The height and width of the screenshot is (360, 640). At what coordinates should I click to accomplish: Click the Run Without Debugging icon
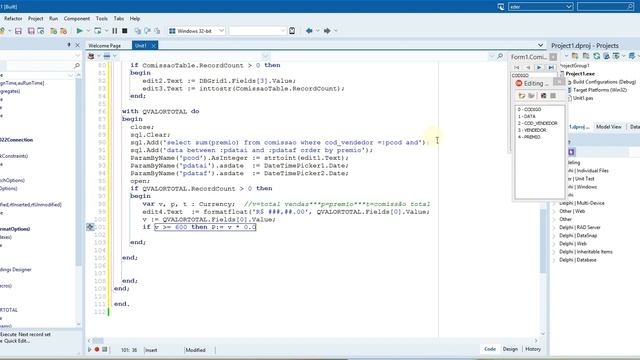tap(98, 31)
